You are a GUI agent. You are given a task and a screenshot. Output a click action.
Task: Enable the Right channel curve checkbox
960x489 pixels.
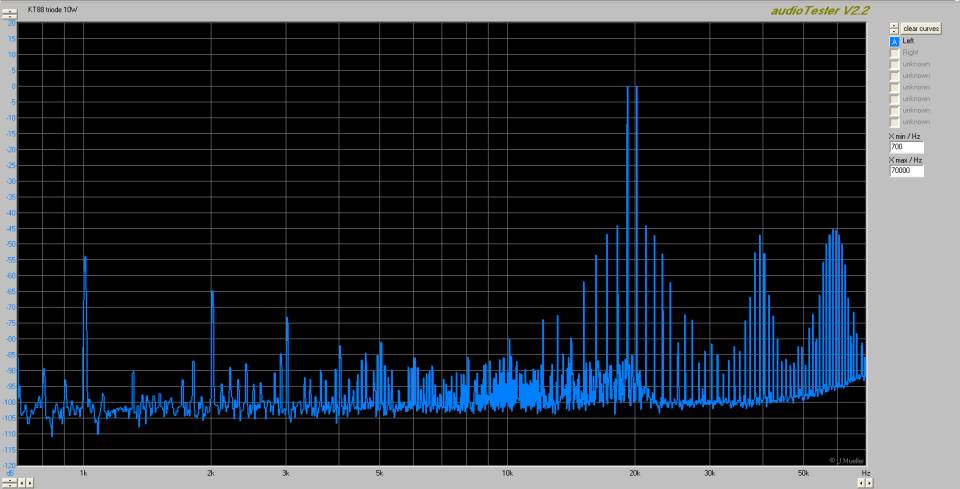[894, 52]
